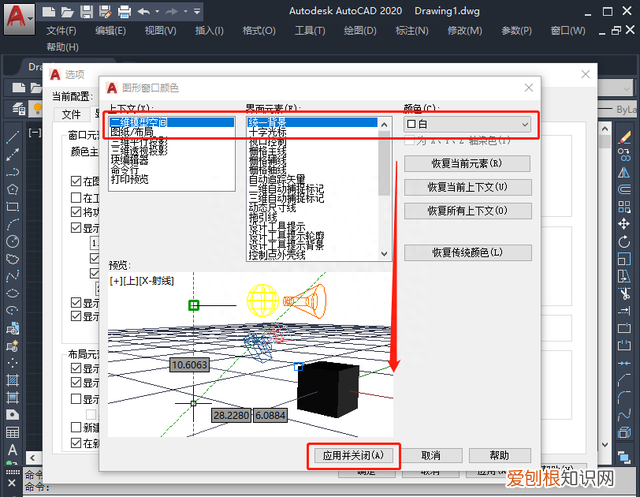
Task: Open the AutoCAD application menu button
Action: coord(19,18)
